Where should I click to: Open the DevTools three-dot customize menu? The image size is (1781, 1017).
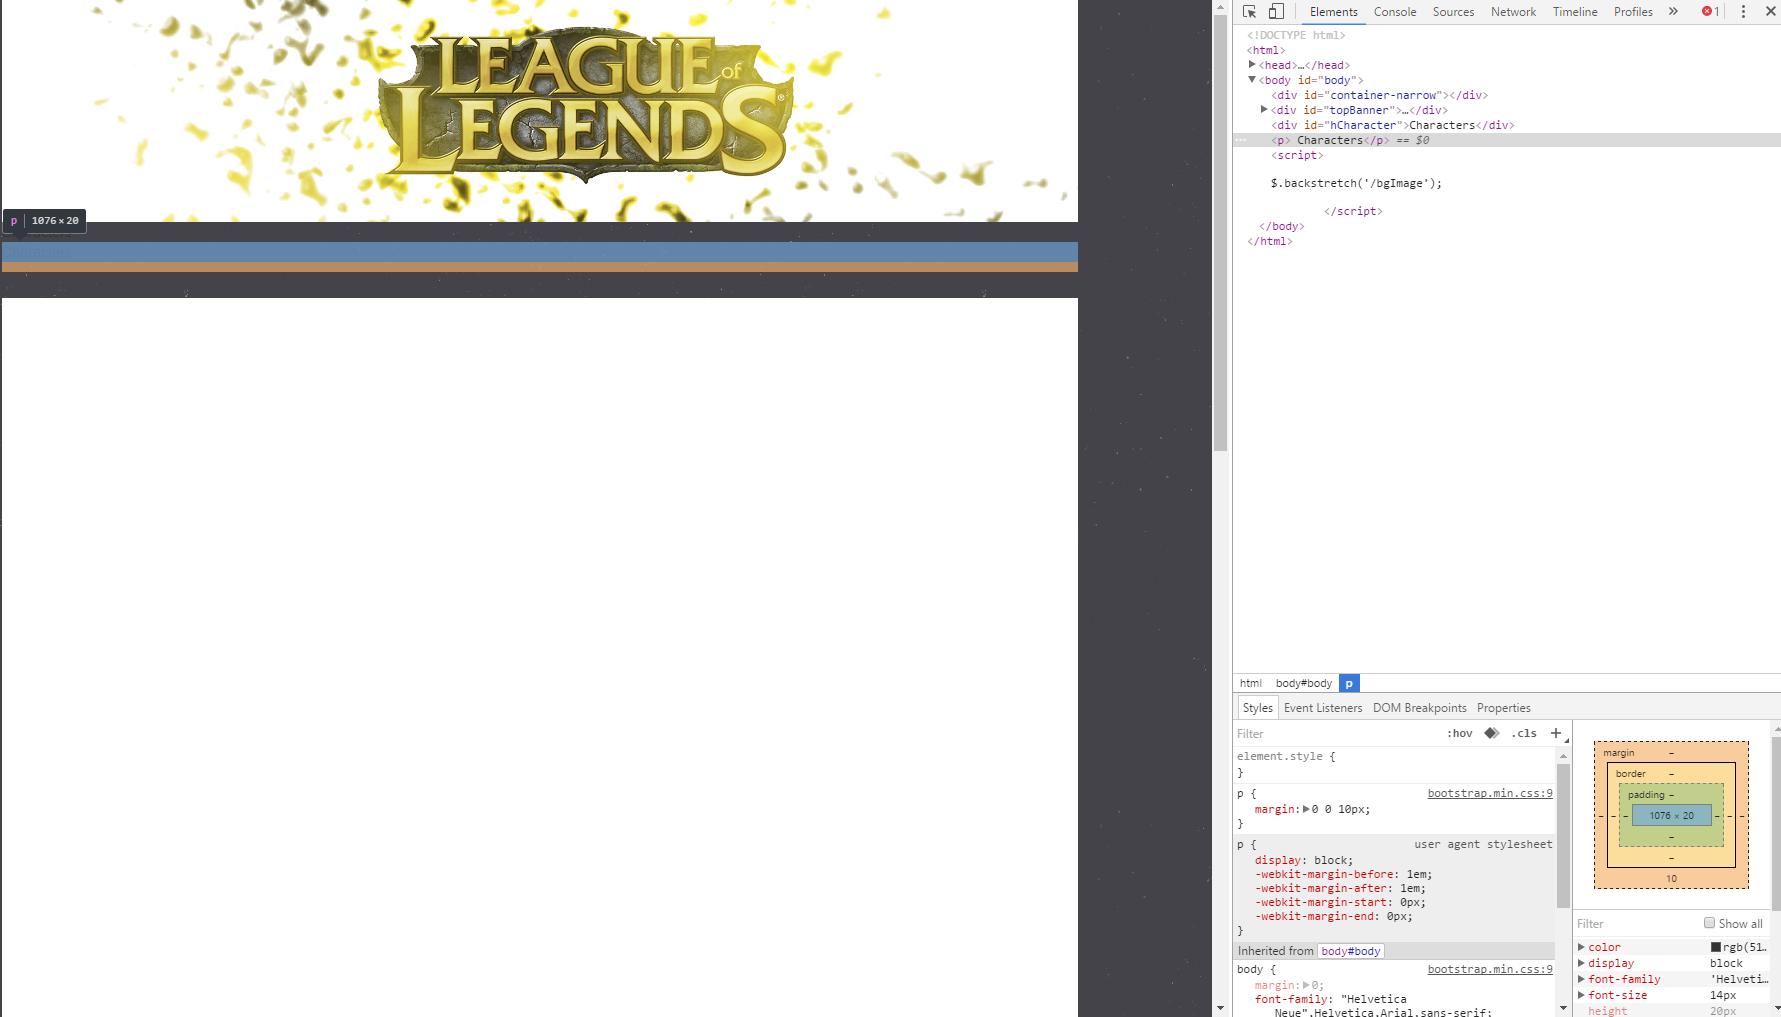(1743, 12)
